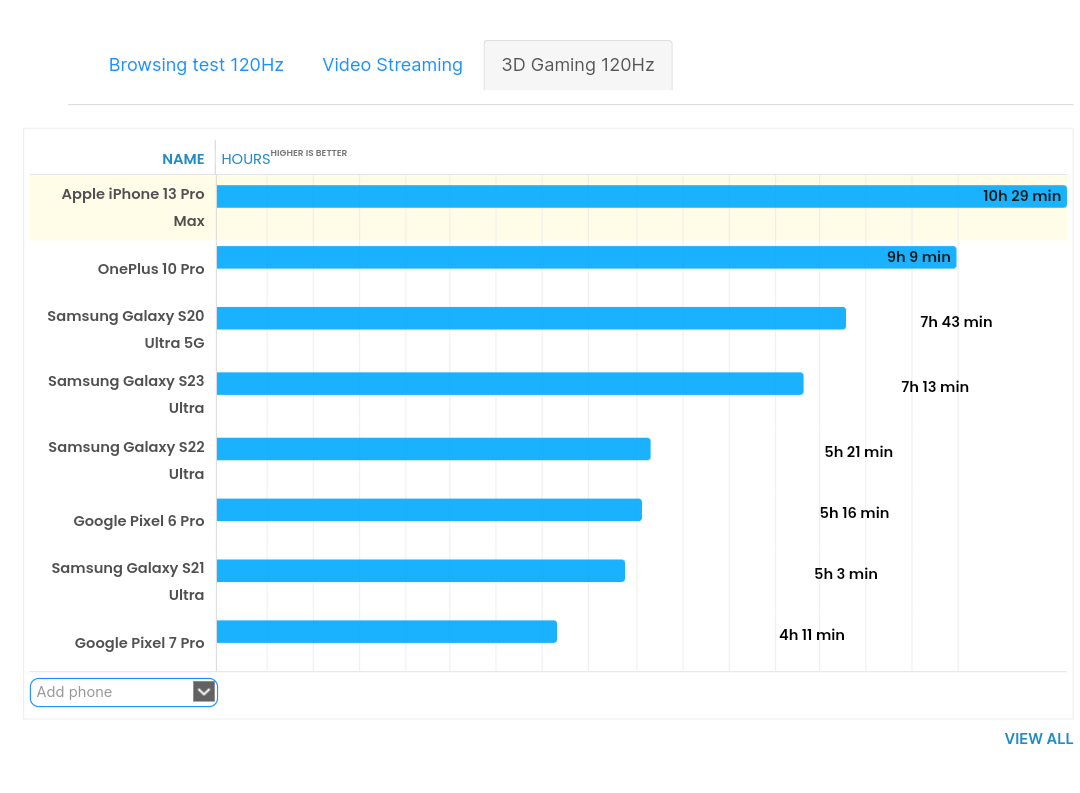Click the Google Pixel 7 Pro name label
Viewport: 1080px width, 793px height.
tap(139, 643)
